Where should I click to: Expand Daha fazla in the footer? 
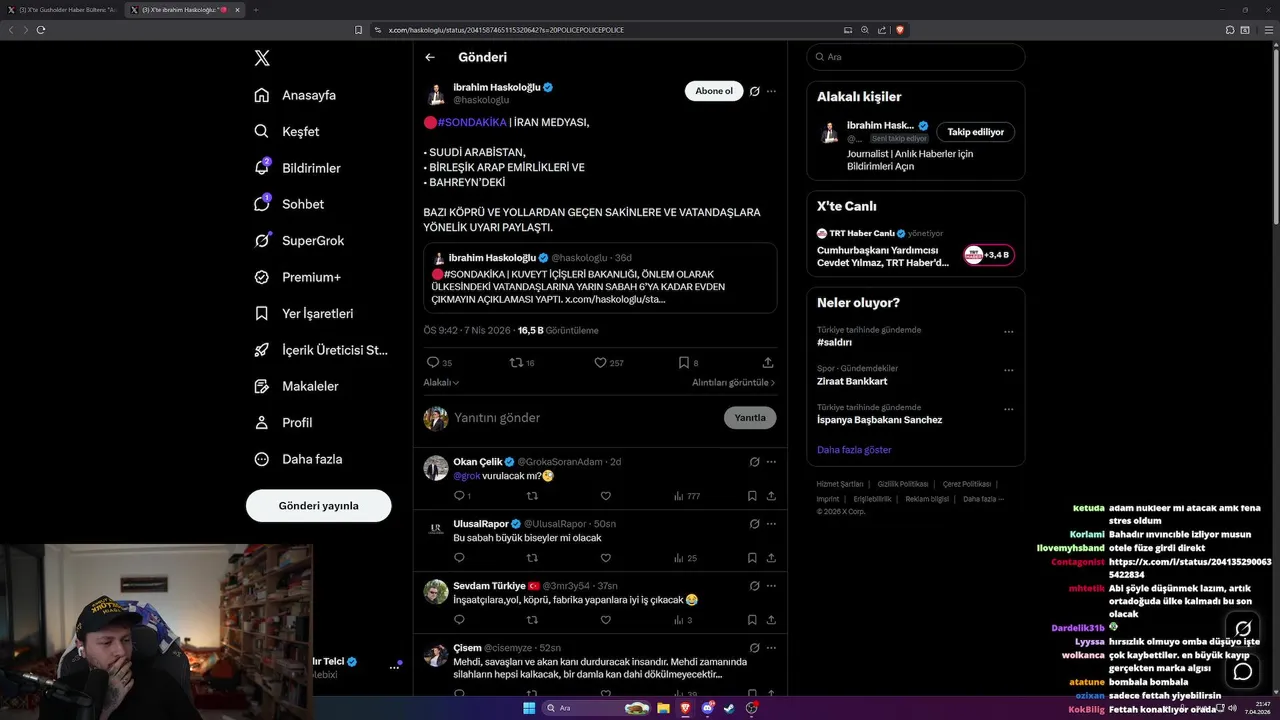(x=983, y=499)
